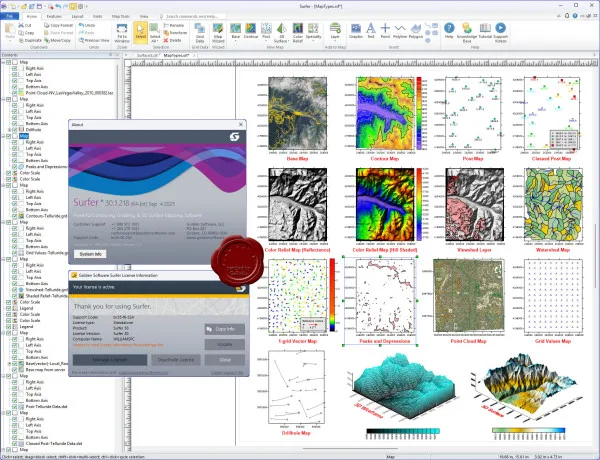Switch to Features ribbon tab
The image size is (600, 460).
tap(54, 16)
